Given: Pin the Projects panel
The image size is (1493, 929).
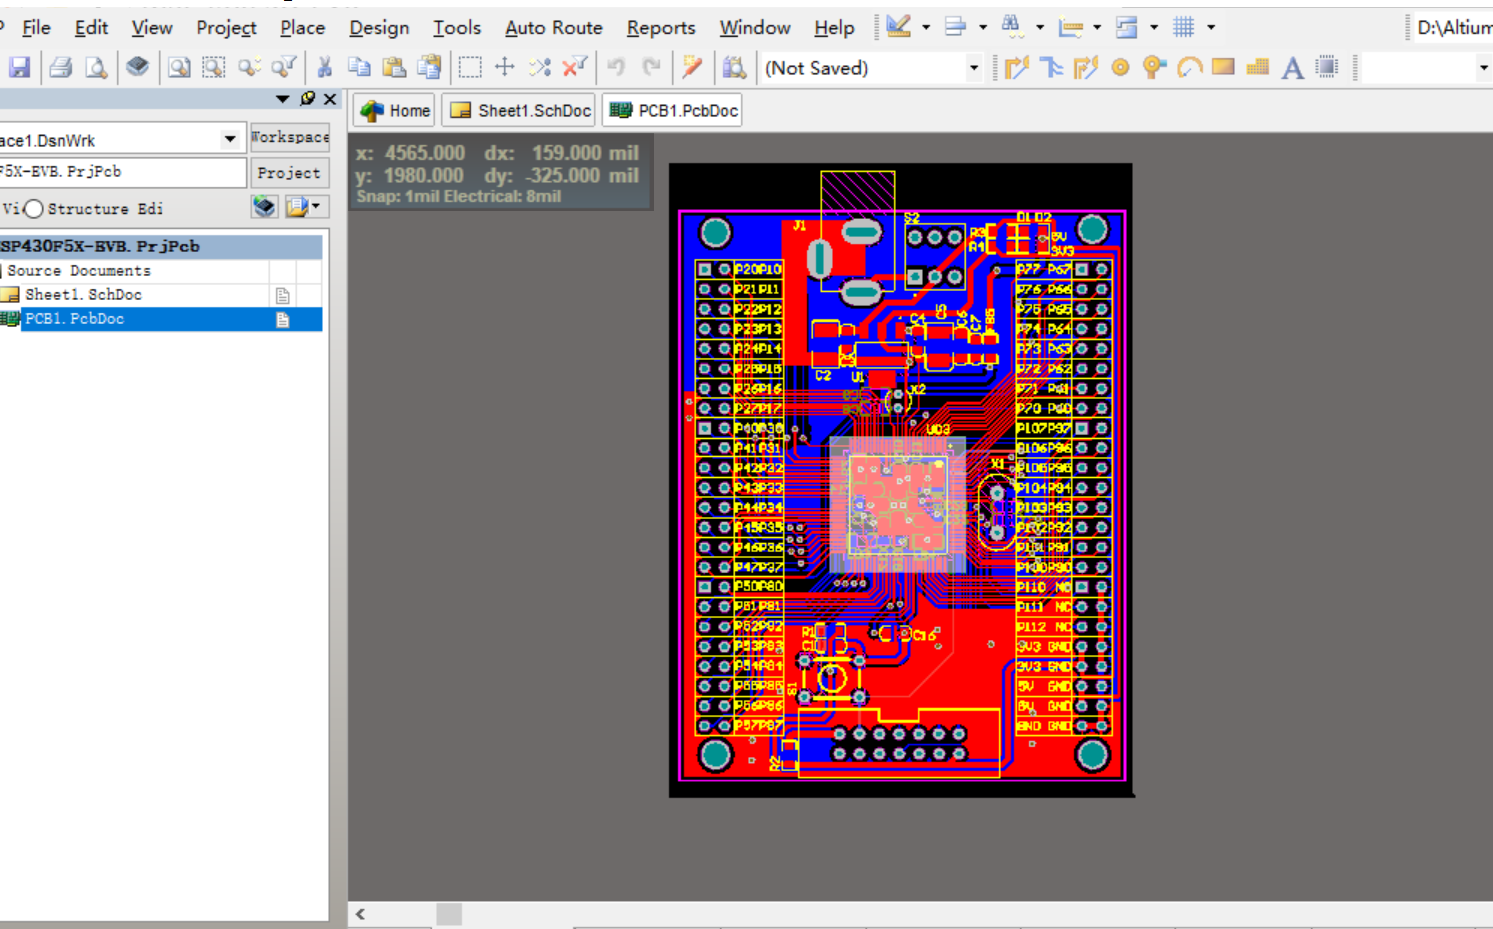Looking at the screenshot, I should (308, 98).
